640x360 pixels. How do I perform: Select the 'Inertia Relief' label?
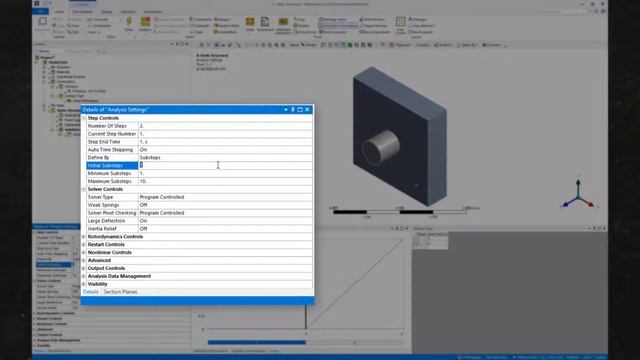102,229
